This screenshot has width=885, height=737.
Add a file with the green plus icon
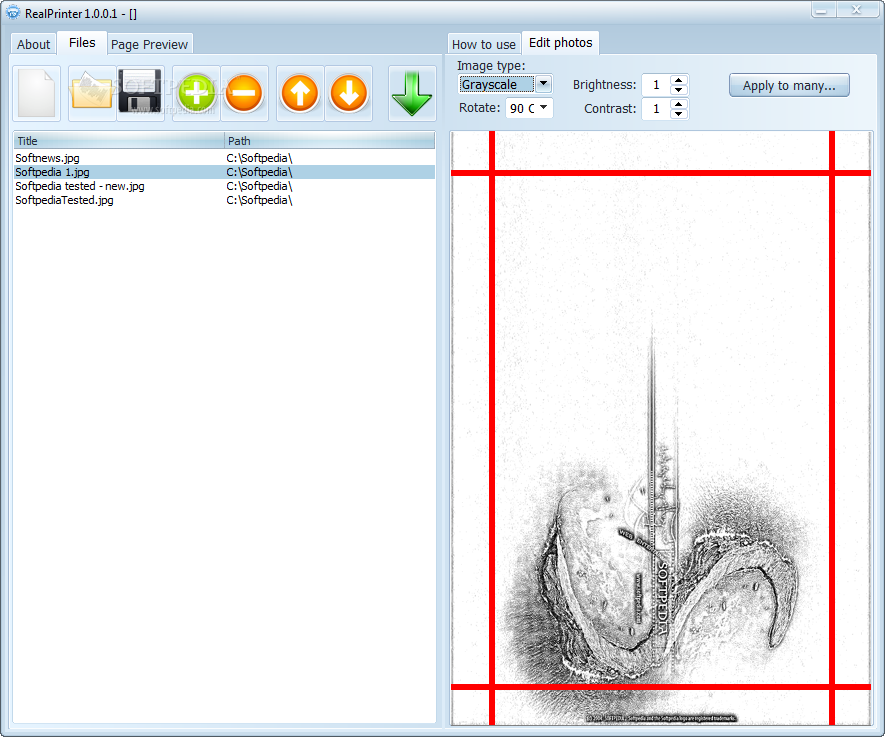click(196, 93)
